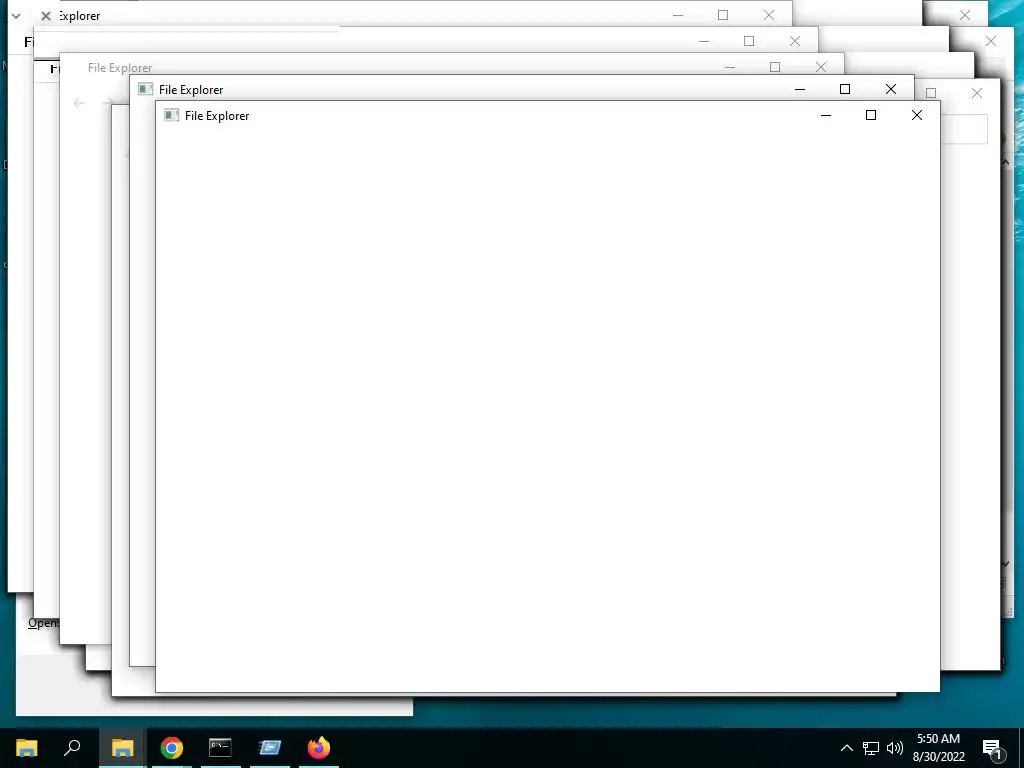Maximize the File Explorer window with greyed title text
The height and width of the screenshot is (768, 1024).
tap(775, 67)
